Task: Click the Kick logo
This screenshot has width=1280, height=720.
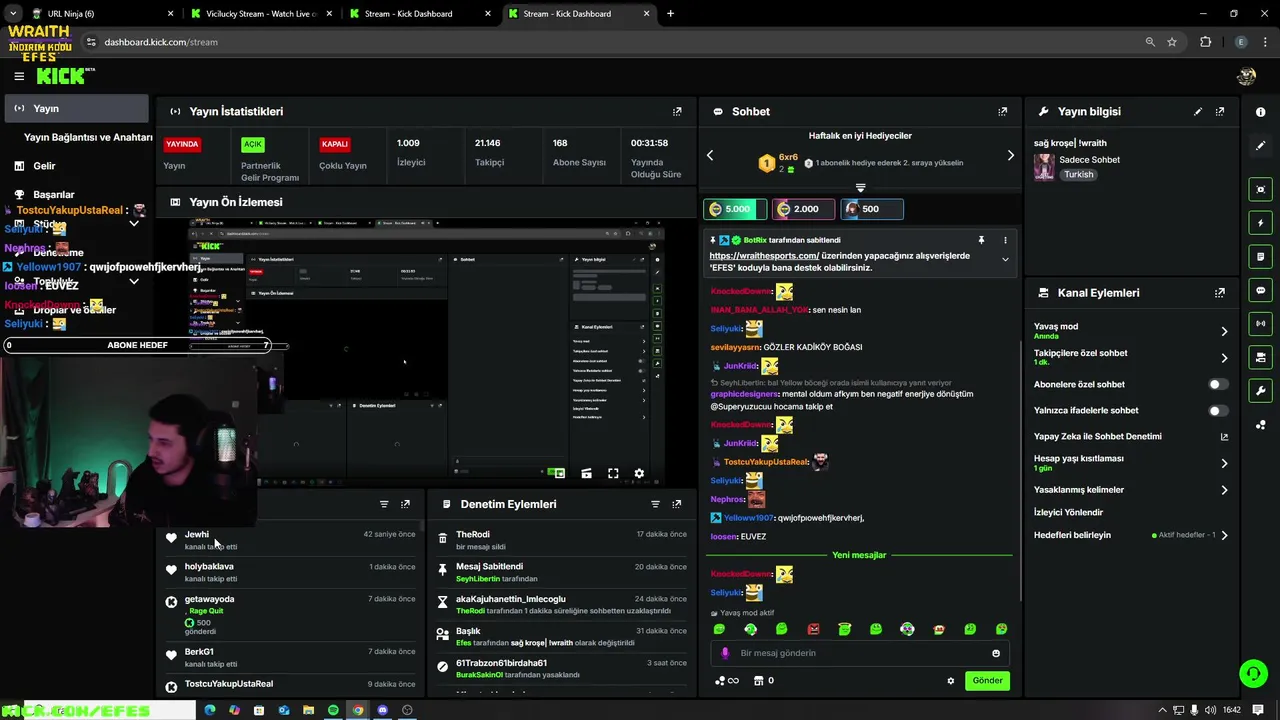Action: click(x=62, y=76)
